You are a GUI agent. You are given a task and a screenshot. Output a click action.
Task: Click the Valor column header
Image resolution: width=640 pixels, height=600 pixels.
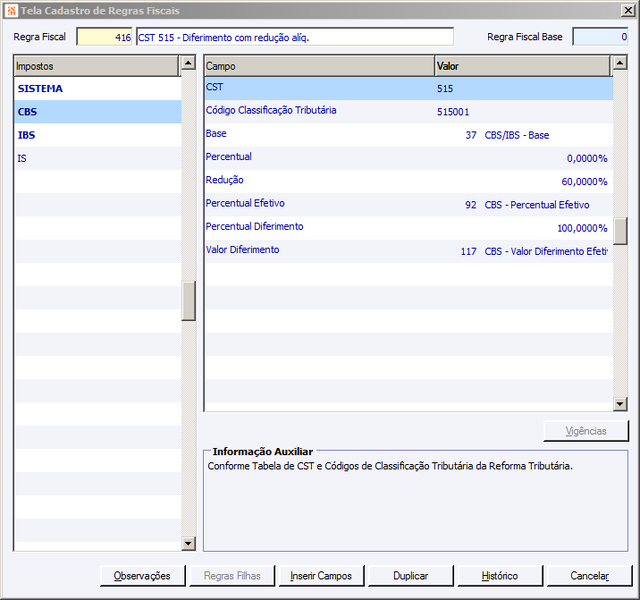[x=522, y=66]
